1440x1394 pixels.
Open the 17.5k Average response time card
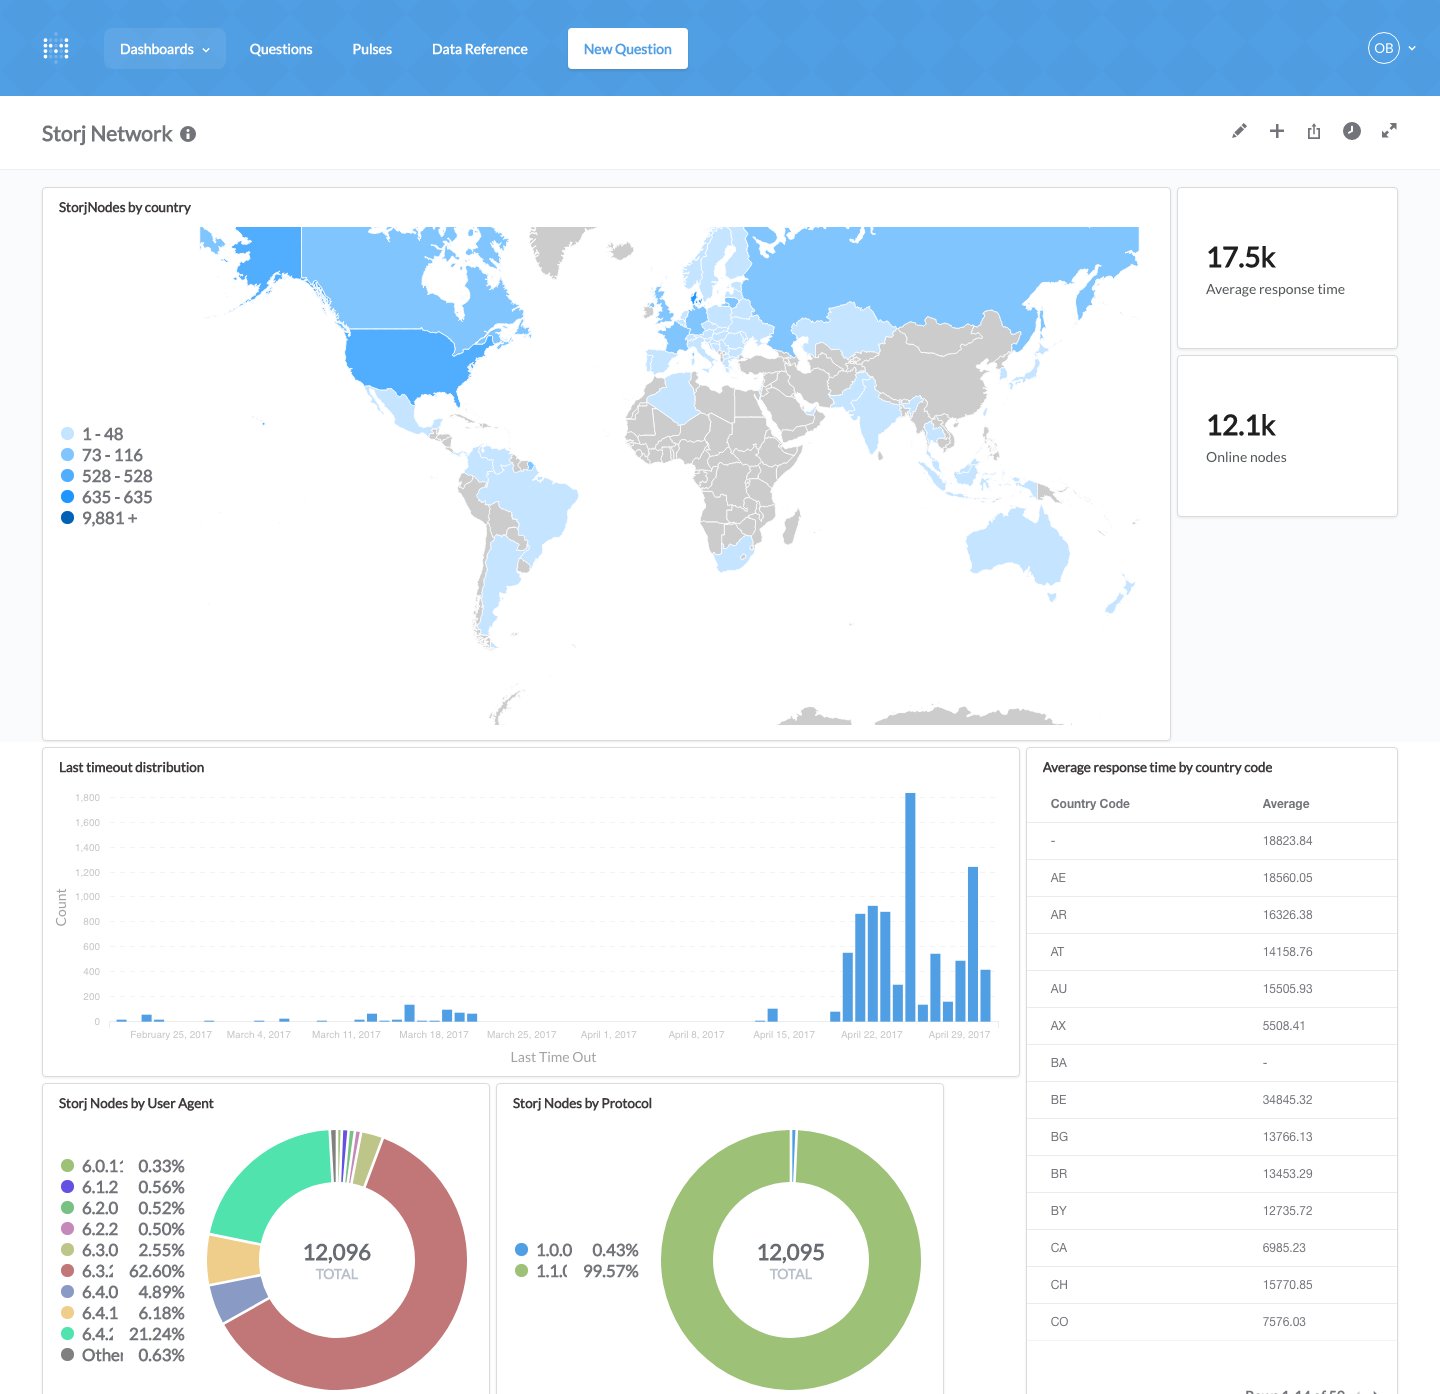click(x=1287, y=268)
